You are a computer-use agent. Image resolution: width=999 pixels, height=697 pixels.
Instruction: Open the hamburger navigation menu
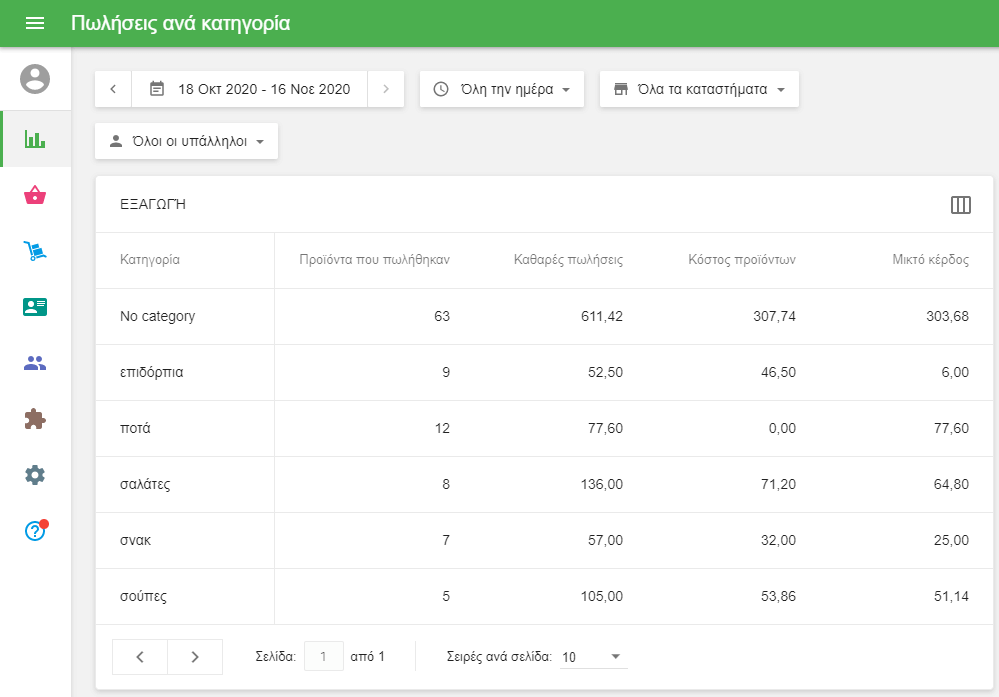(x=35, y=23)
